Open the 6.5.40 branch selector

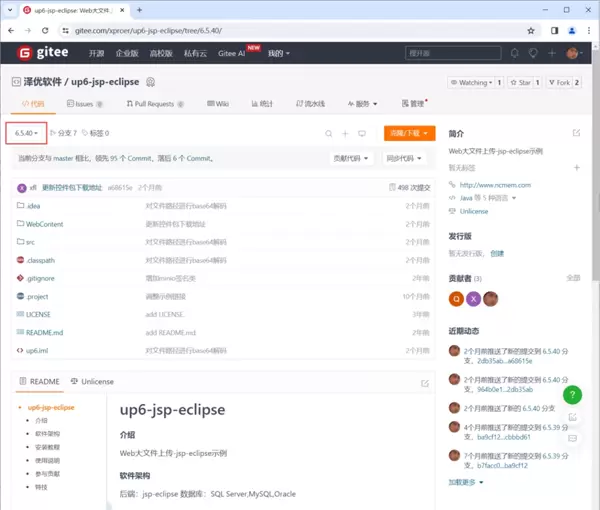click(x=27, y=133)
